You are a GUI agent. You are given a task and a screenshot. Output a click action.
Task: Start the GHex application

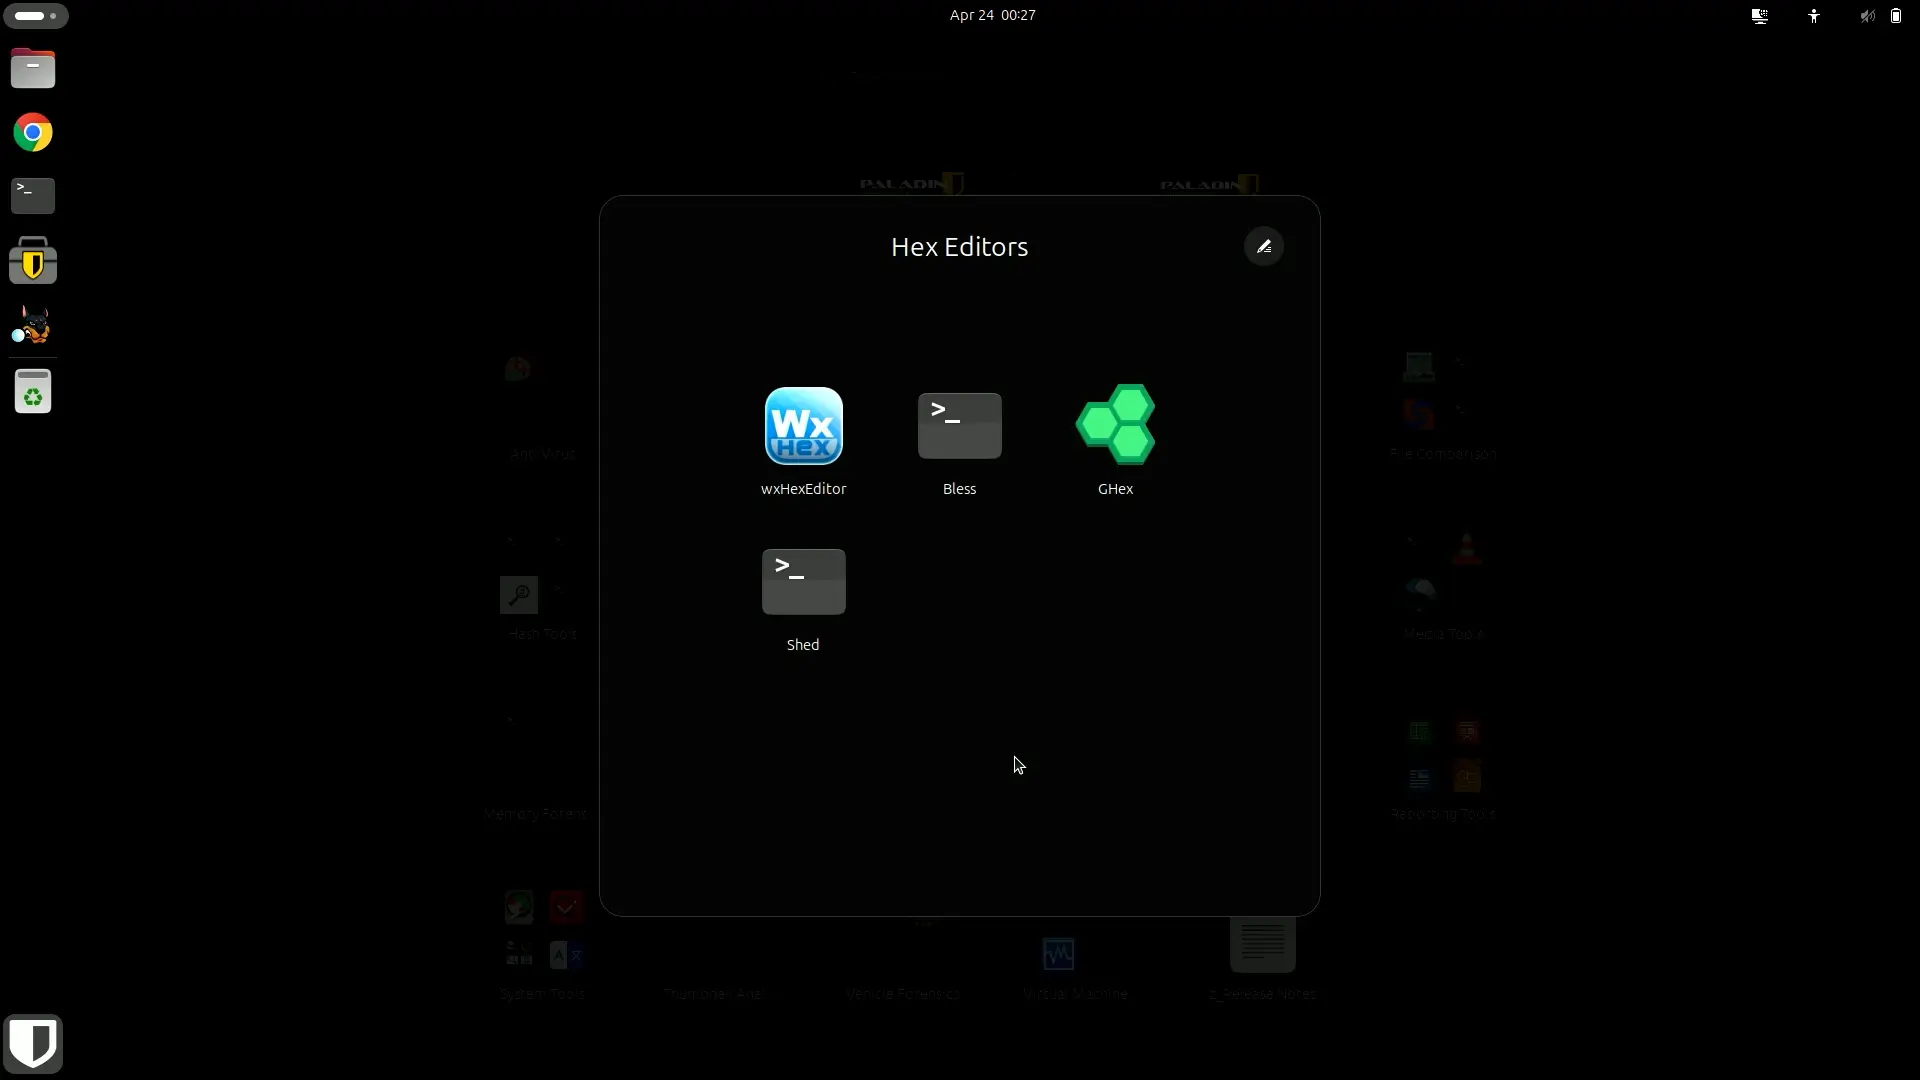tap(1115, 440)
